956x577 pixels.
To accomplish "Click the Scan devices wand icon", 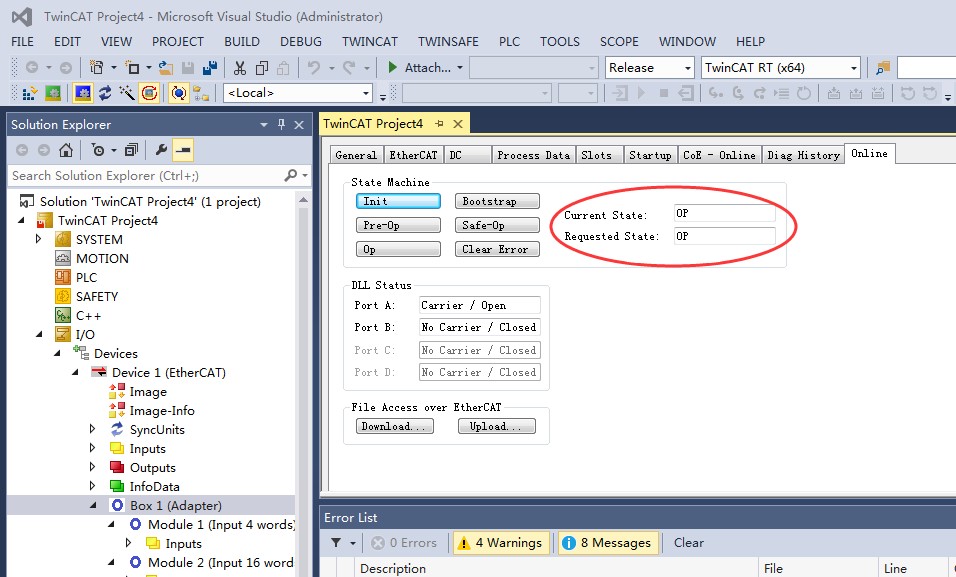I will (127, 93).
